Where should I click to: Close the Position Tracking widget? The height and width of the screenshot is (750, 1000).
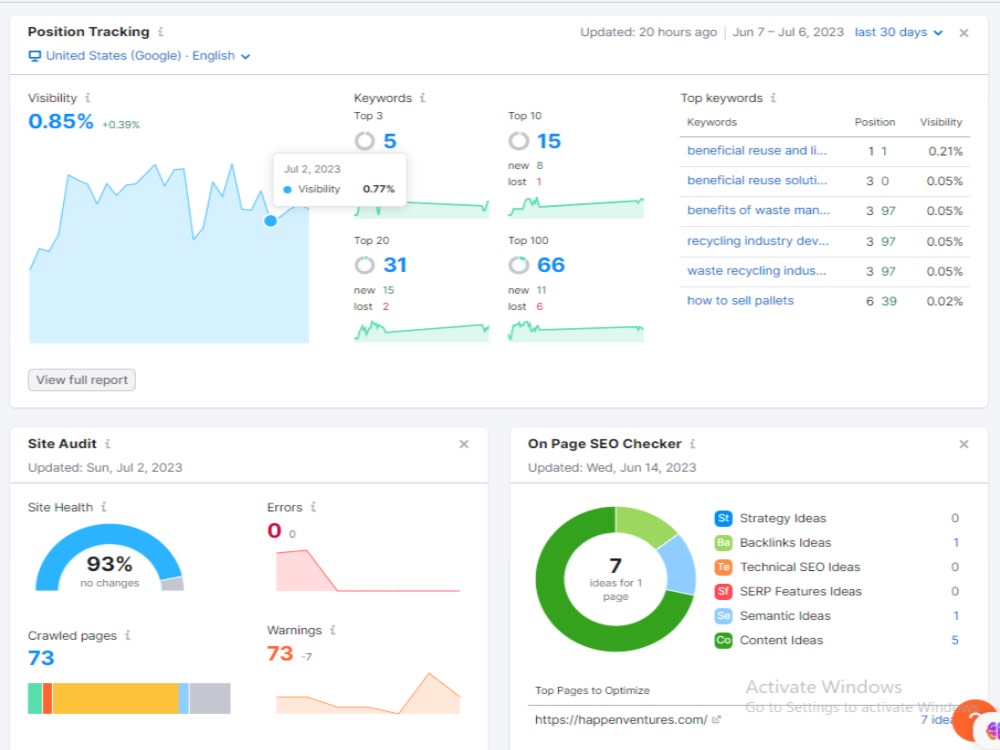tap(964, 33)
